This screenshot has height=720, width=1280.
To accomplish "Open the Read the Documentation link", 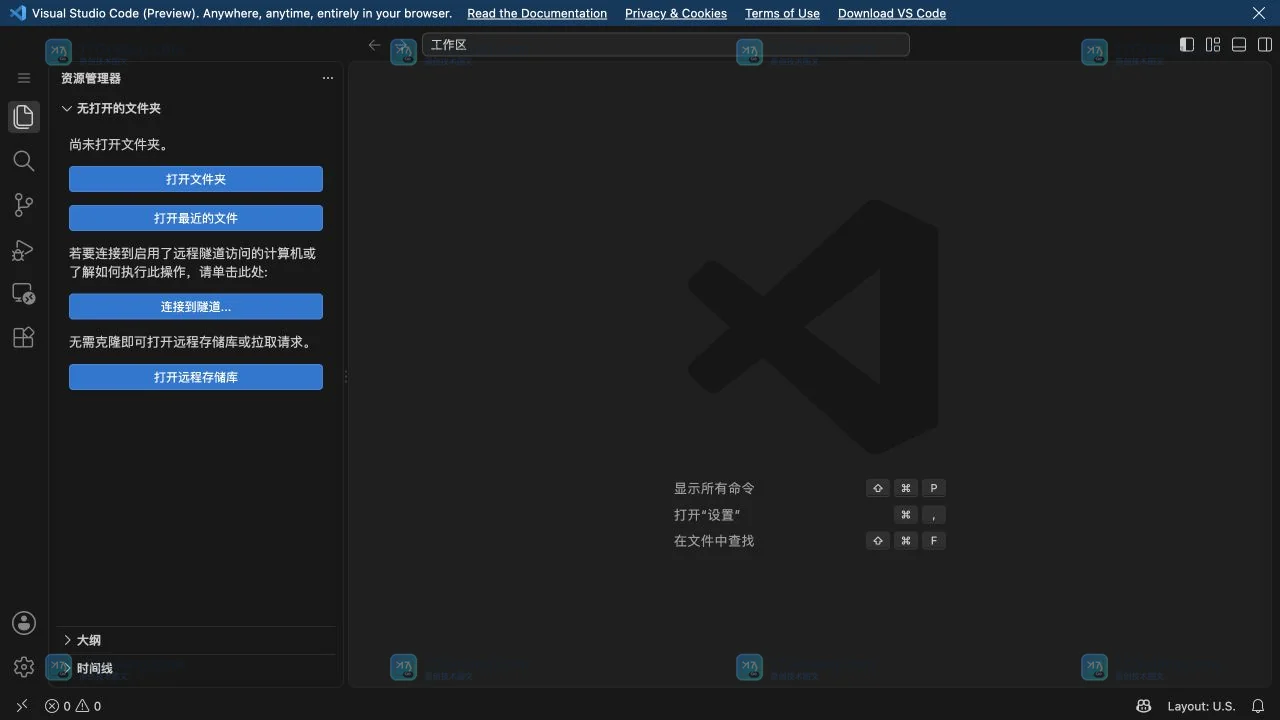I will [537, 13].
